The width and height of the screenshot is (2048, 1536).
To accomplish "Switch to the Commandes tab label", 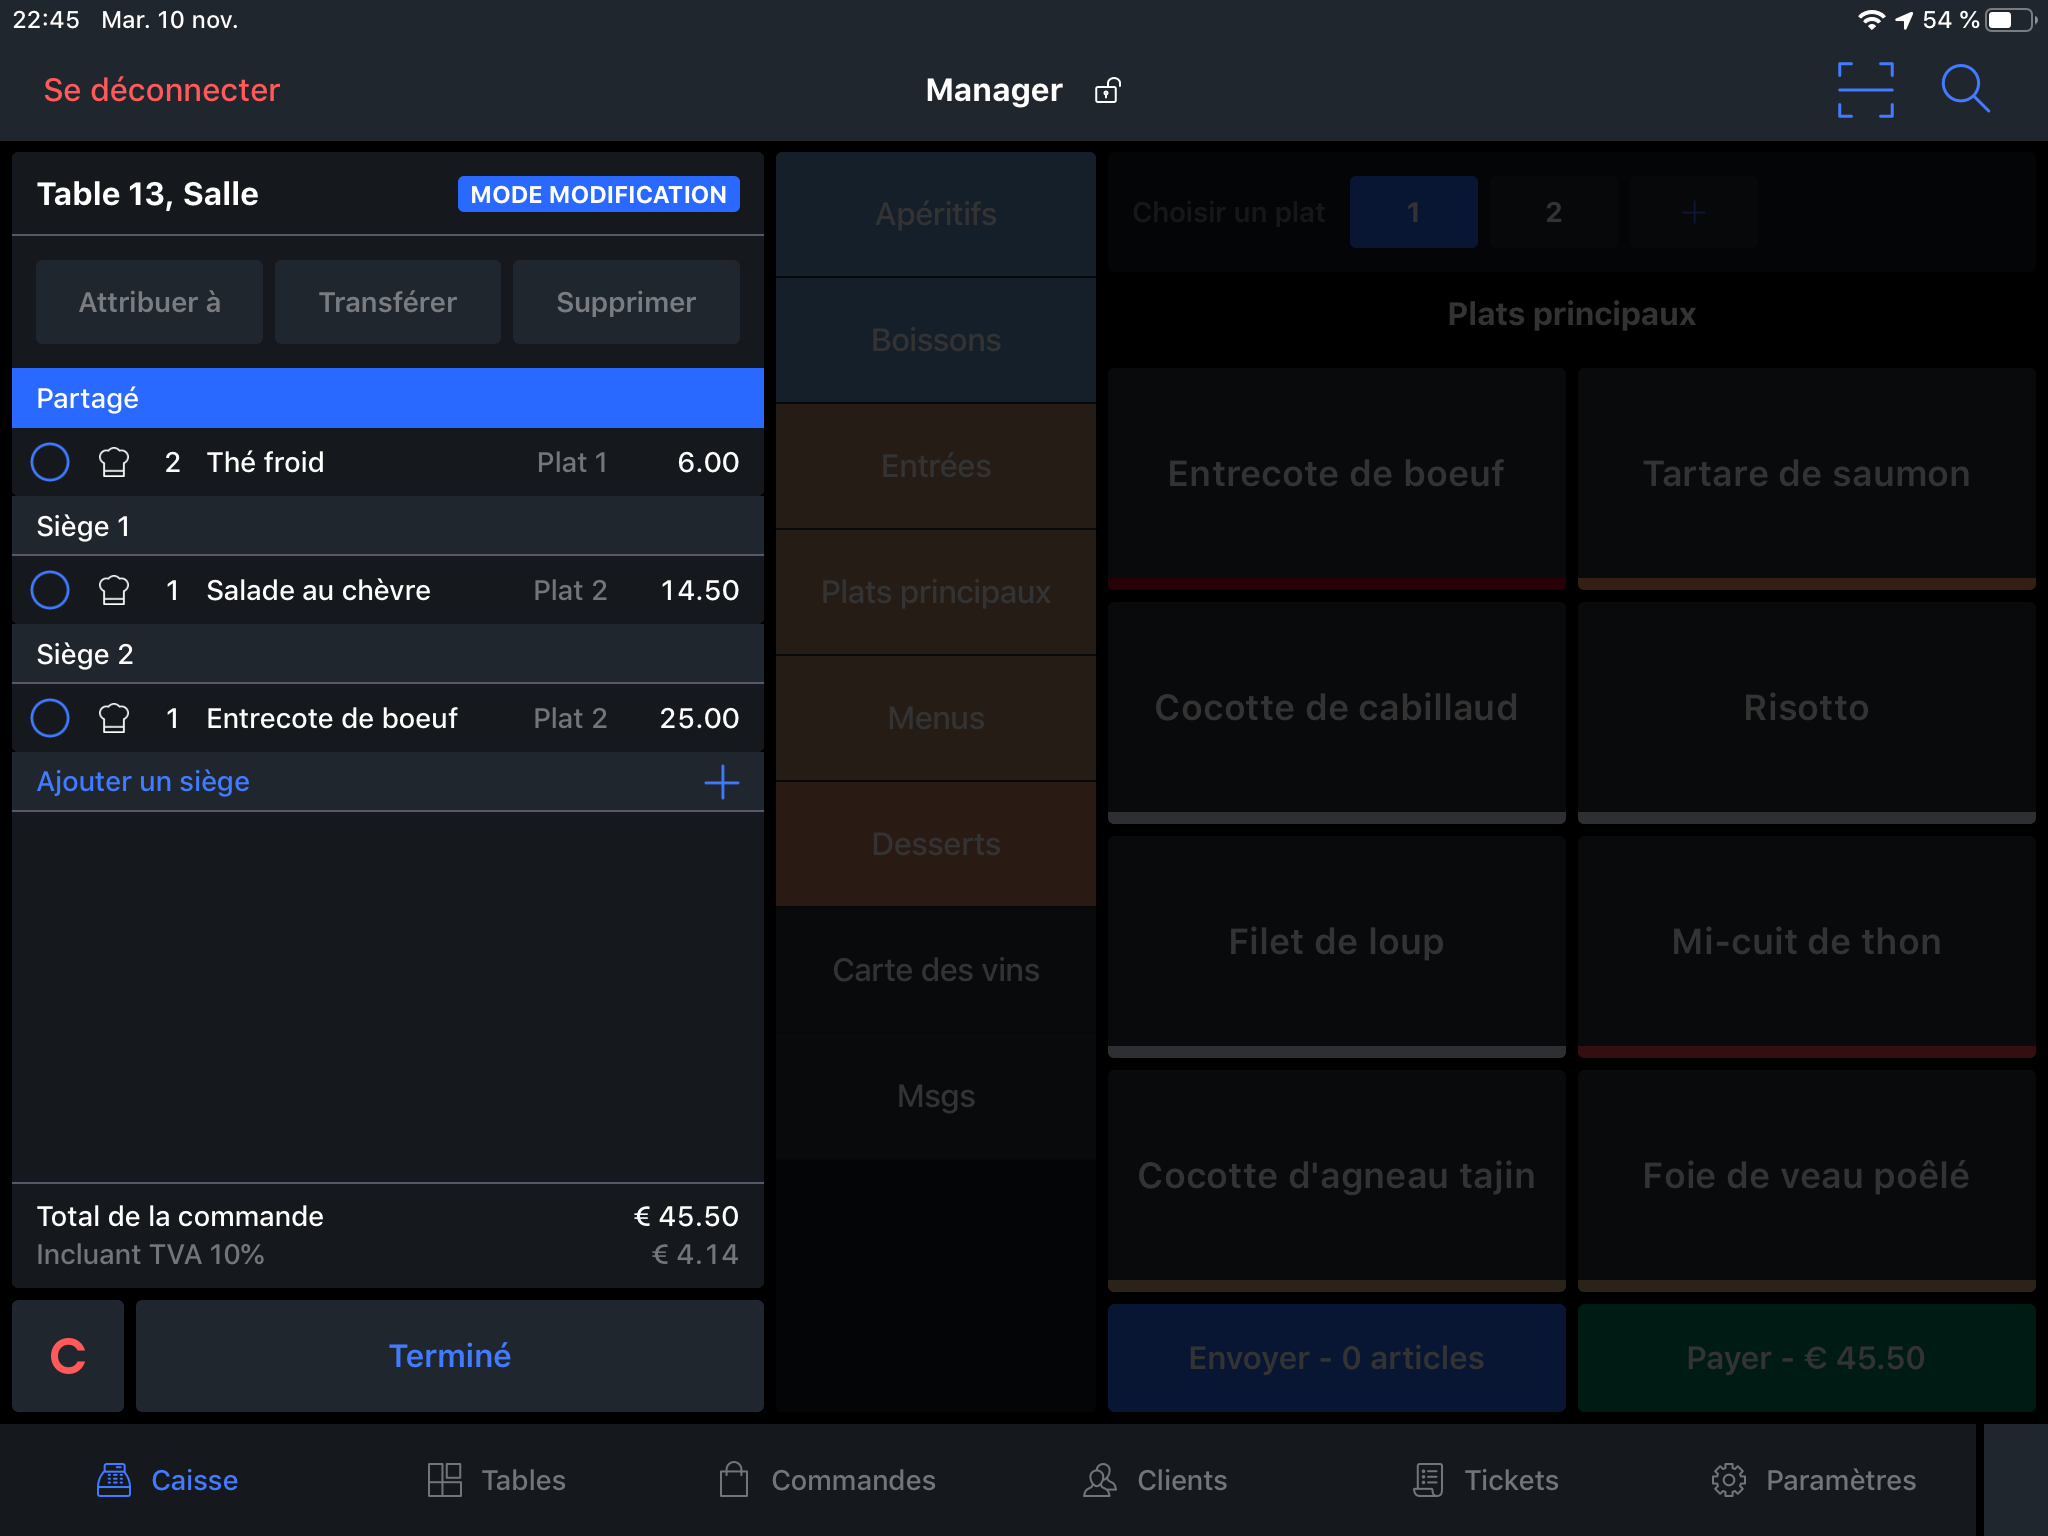I will [853, 1480].
